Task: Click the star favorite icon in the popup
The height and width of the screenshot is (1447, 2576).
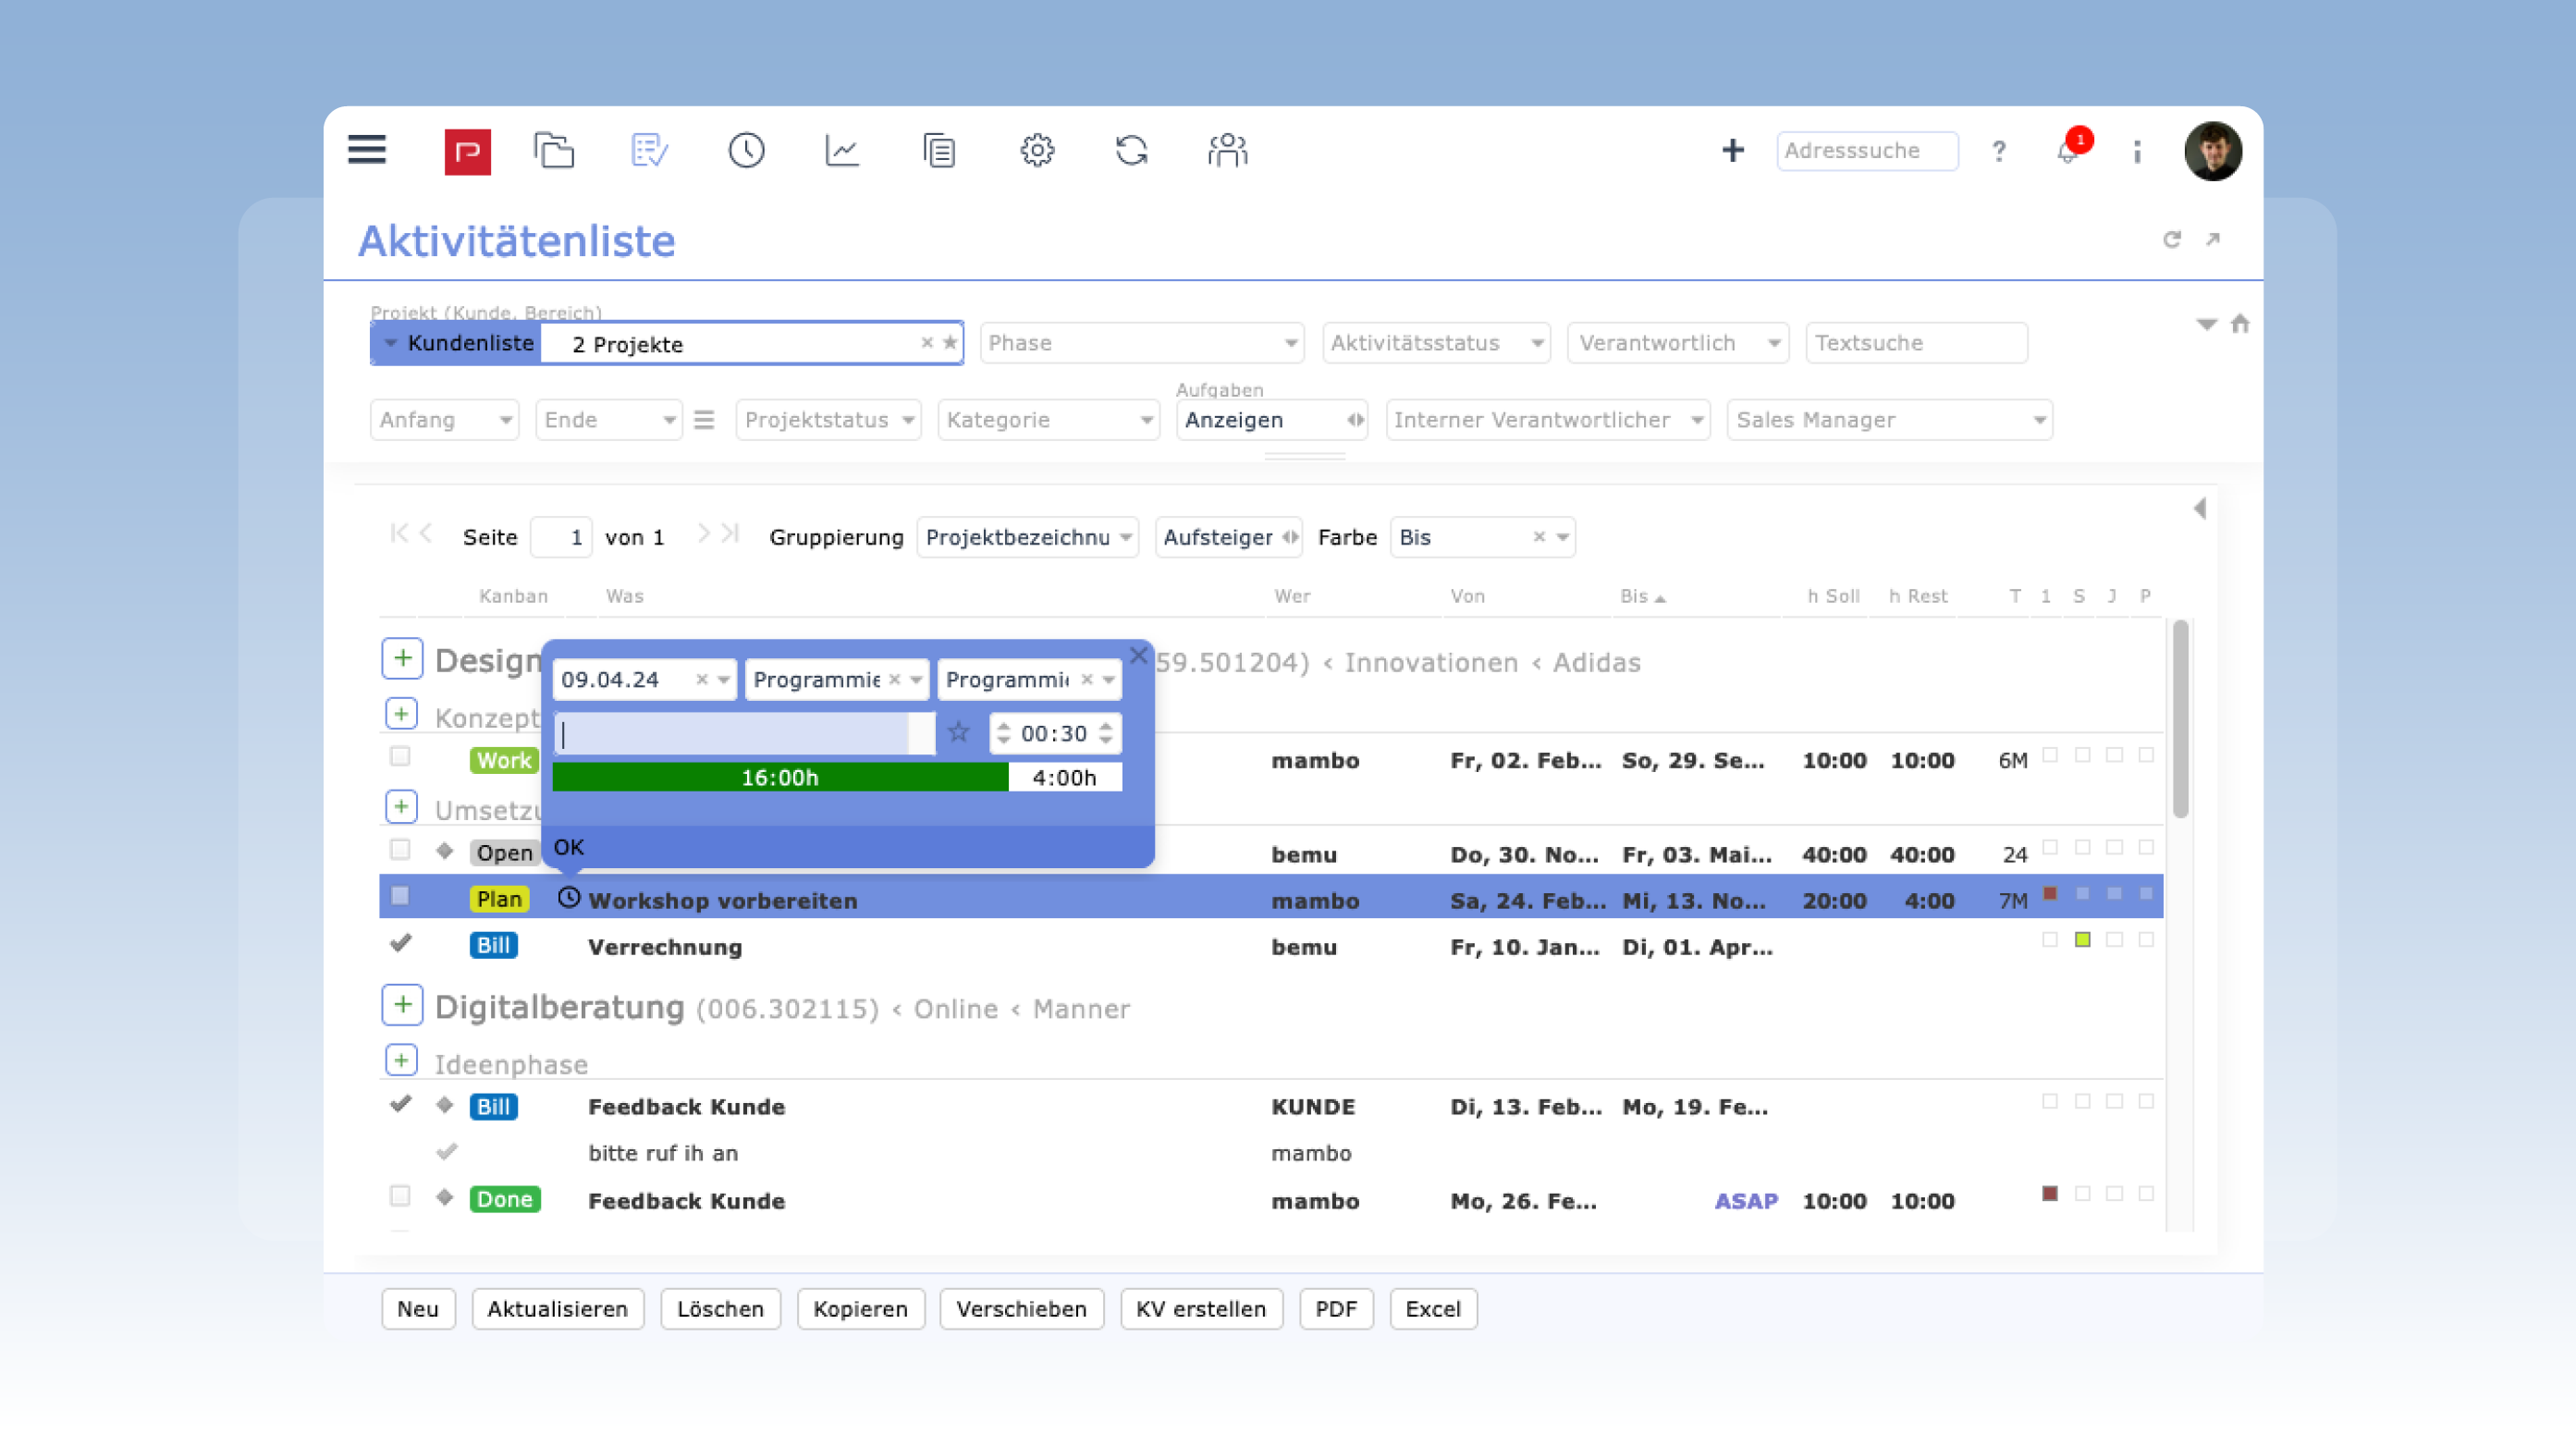Action: (959, 733)
